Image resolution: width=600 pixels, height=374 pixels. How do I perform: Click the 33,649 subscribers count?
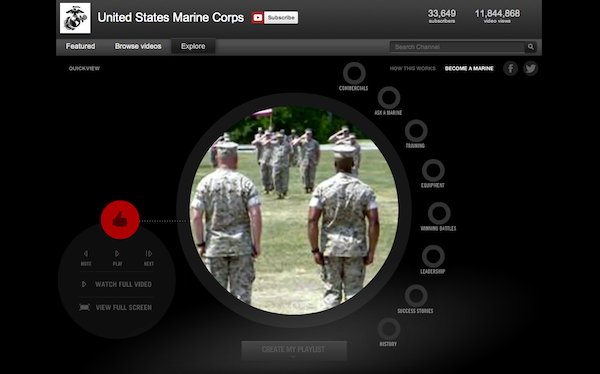pos(442,16)
